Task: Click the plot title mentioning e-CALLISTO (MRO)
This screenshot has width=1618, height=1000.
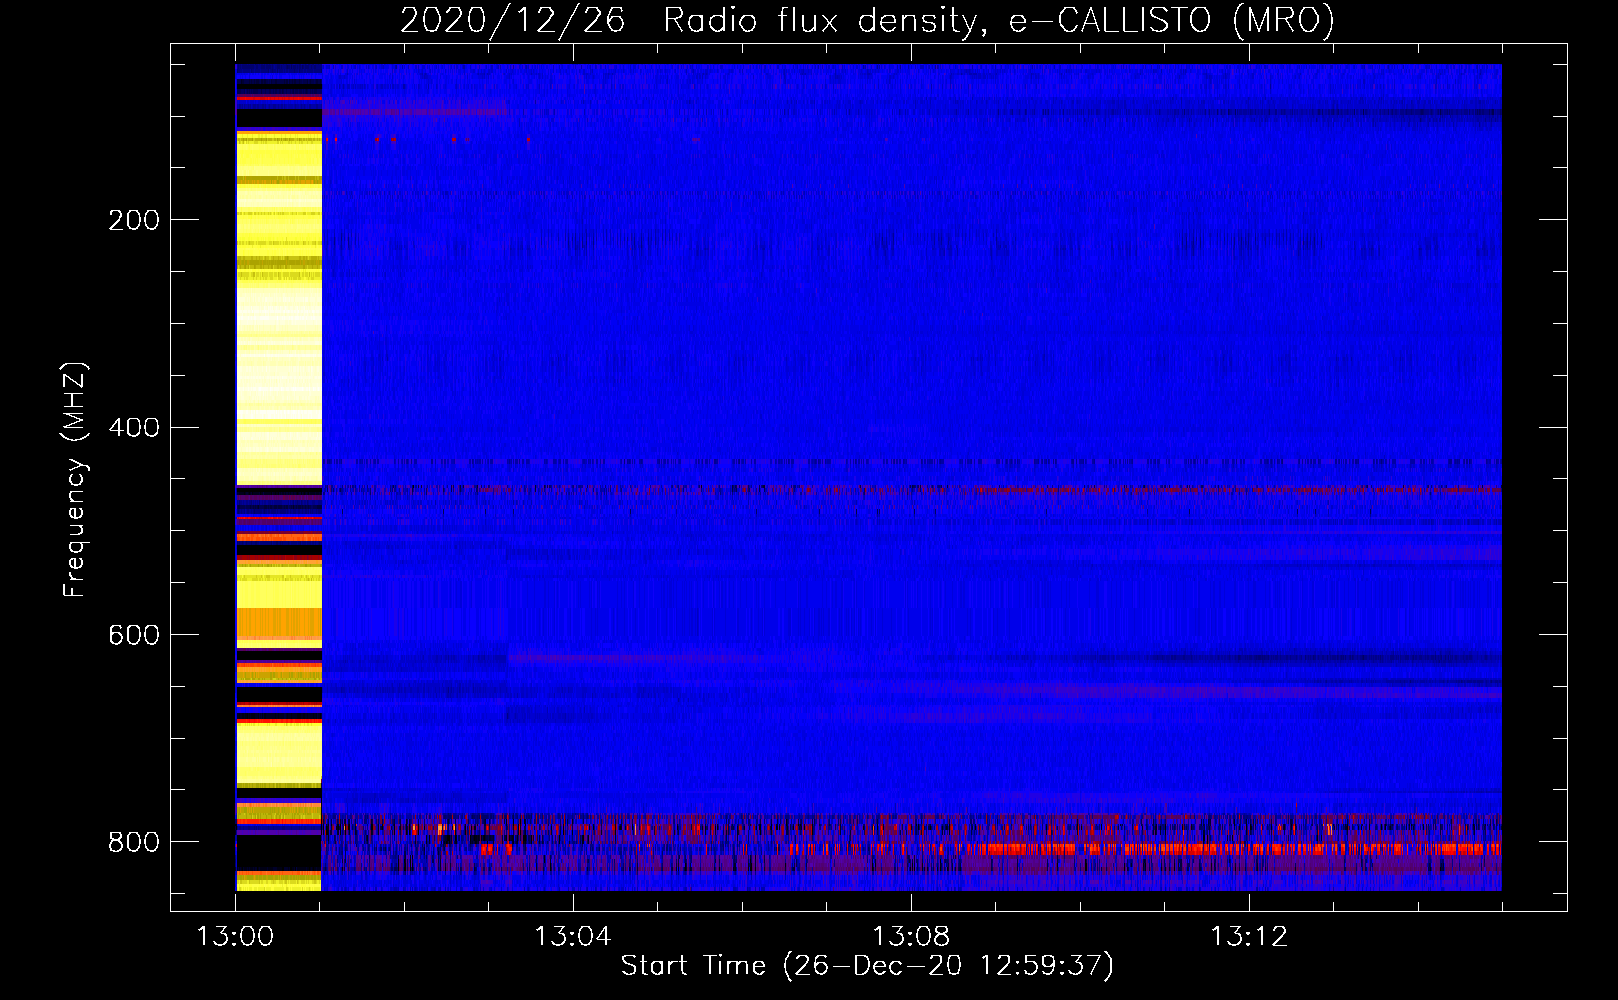Action: [x=867, y=21]
